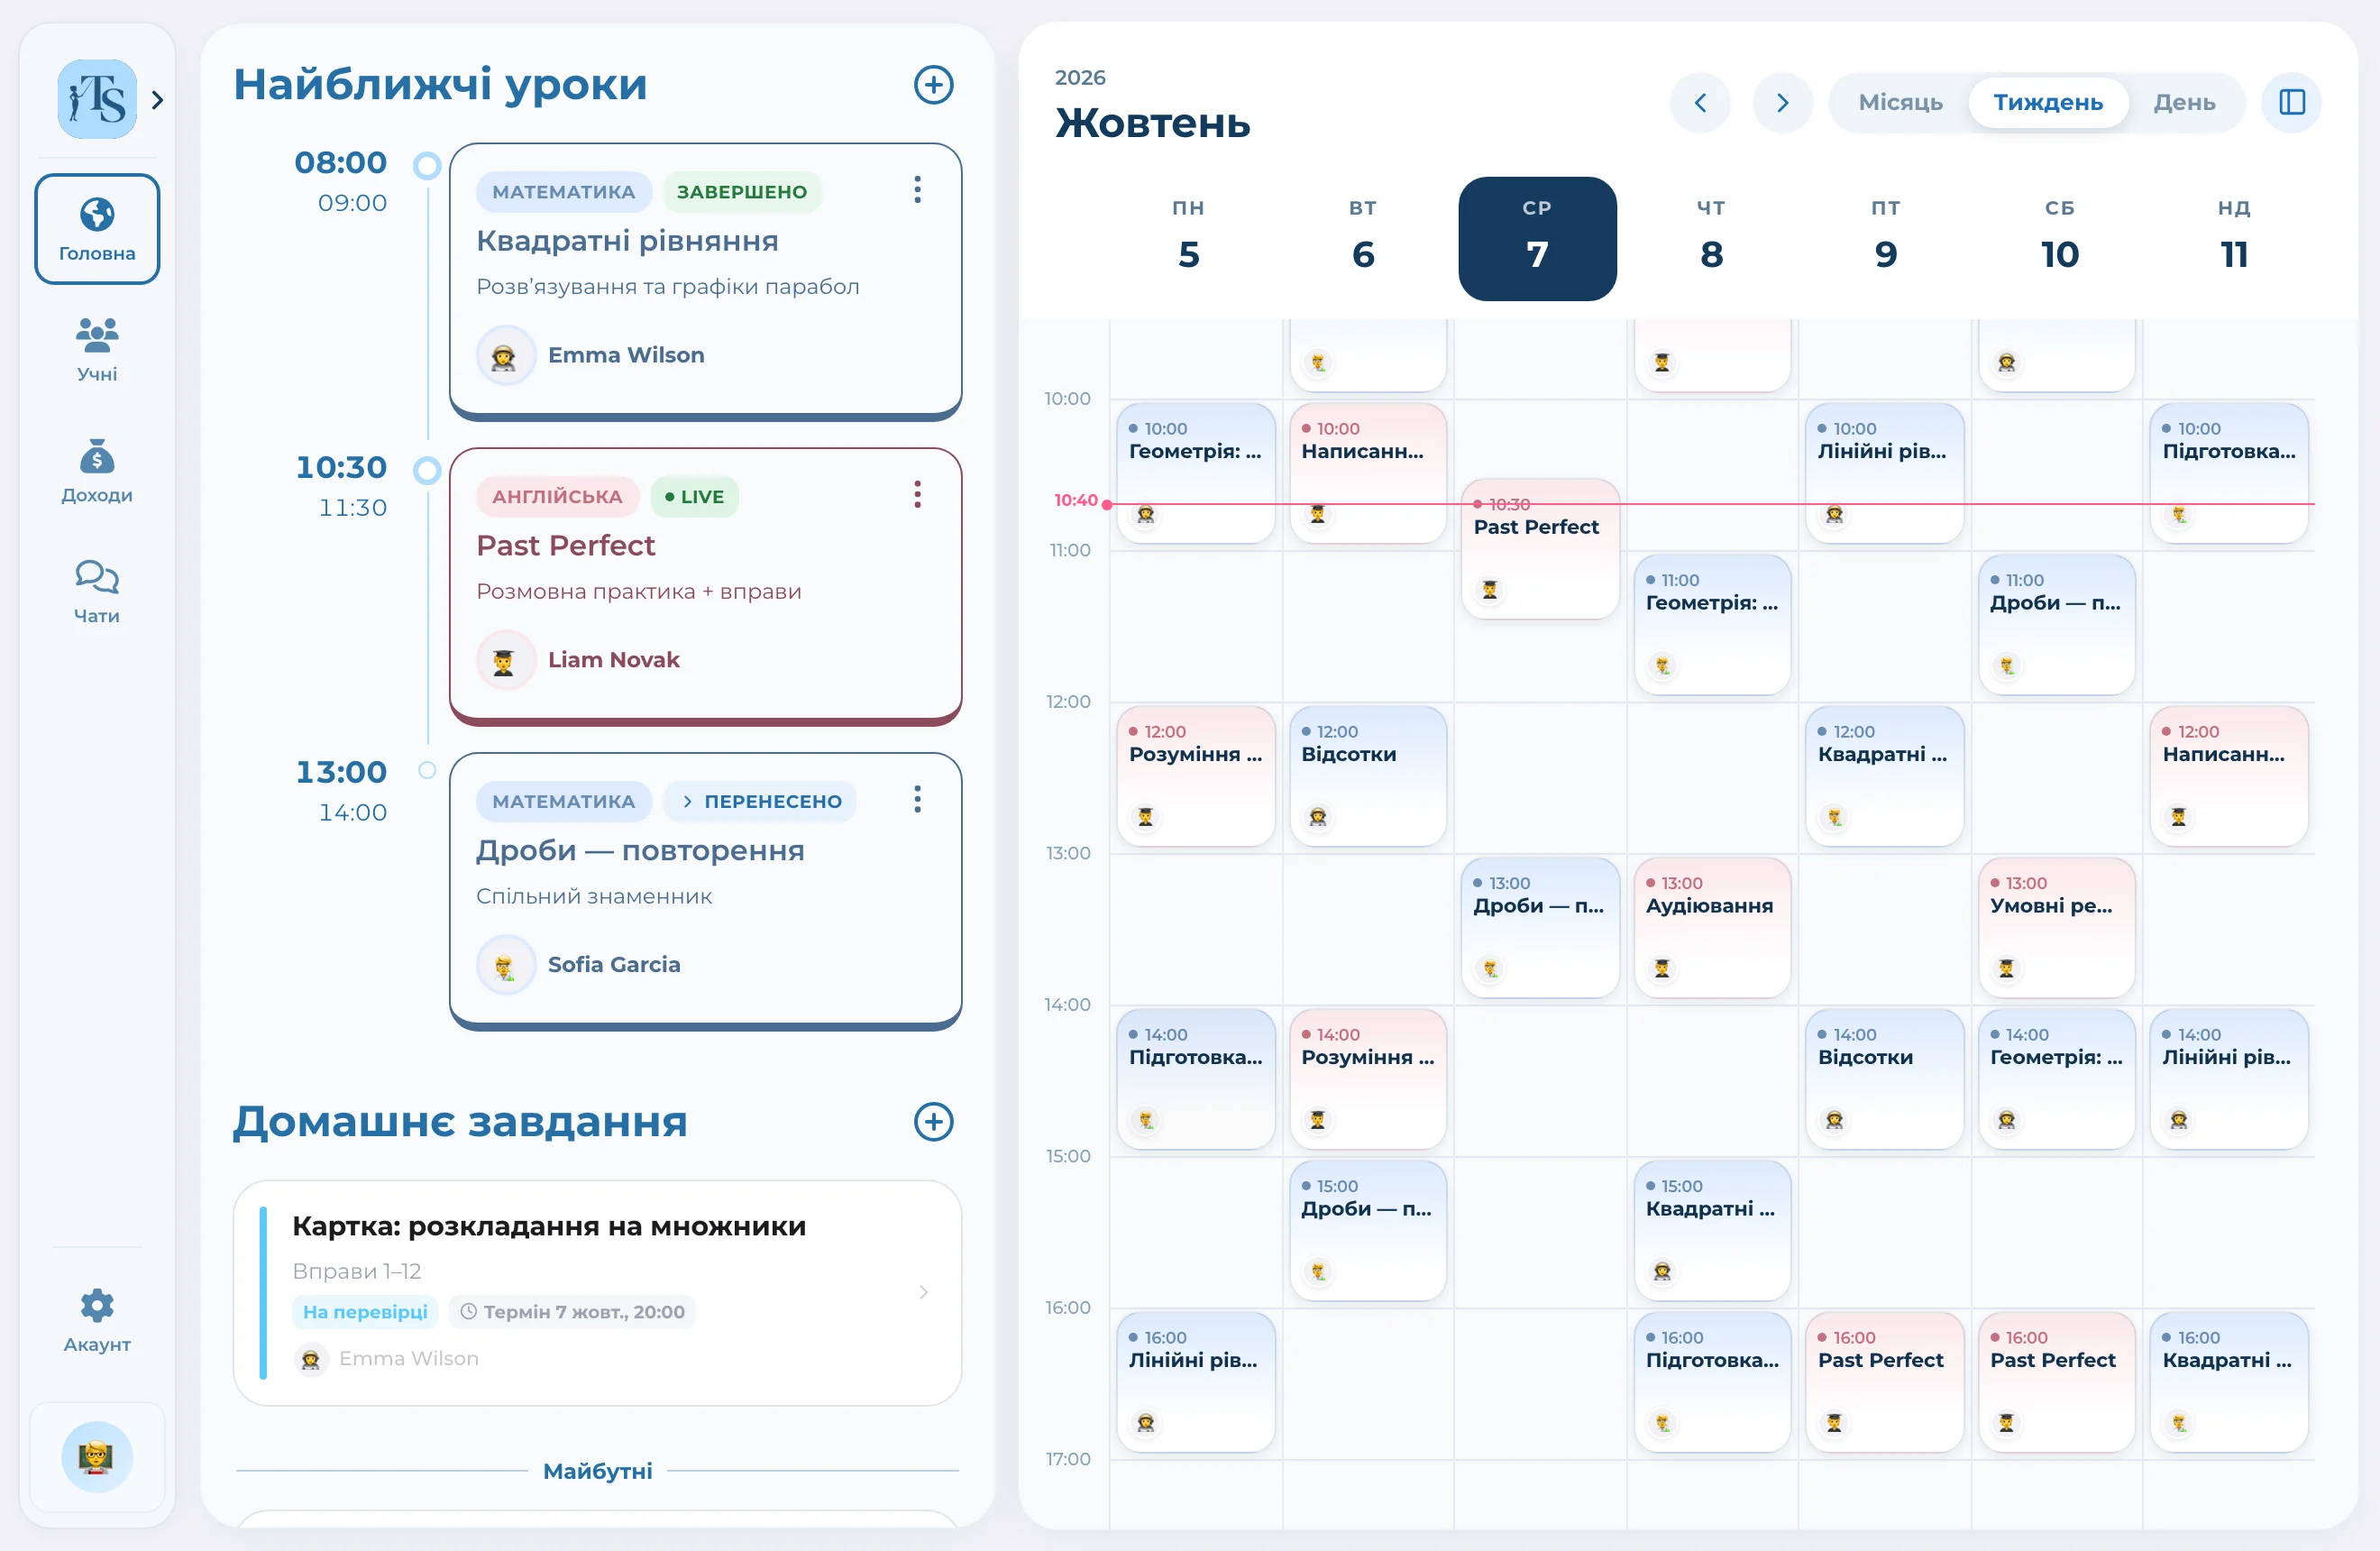Go to the previous week
Screen dimensions: 2380x1551
1699,102
